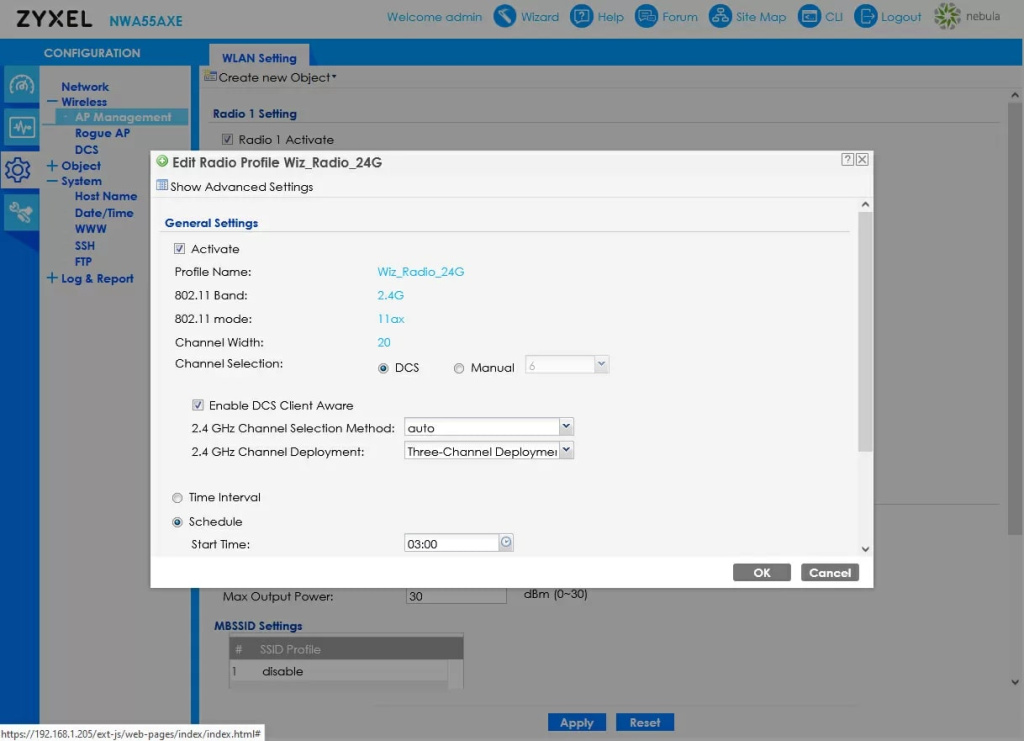Screen dimensions: 1024x741
Task: Toggle Enable DCS Client Aware checkbox
Action: 198,406
